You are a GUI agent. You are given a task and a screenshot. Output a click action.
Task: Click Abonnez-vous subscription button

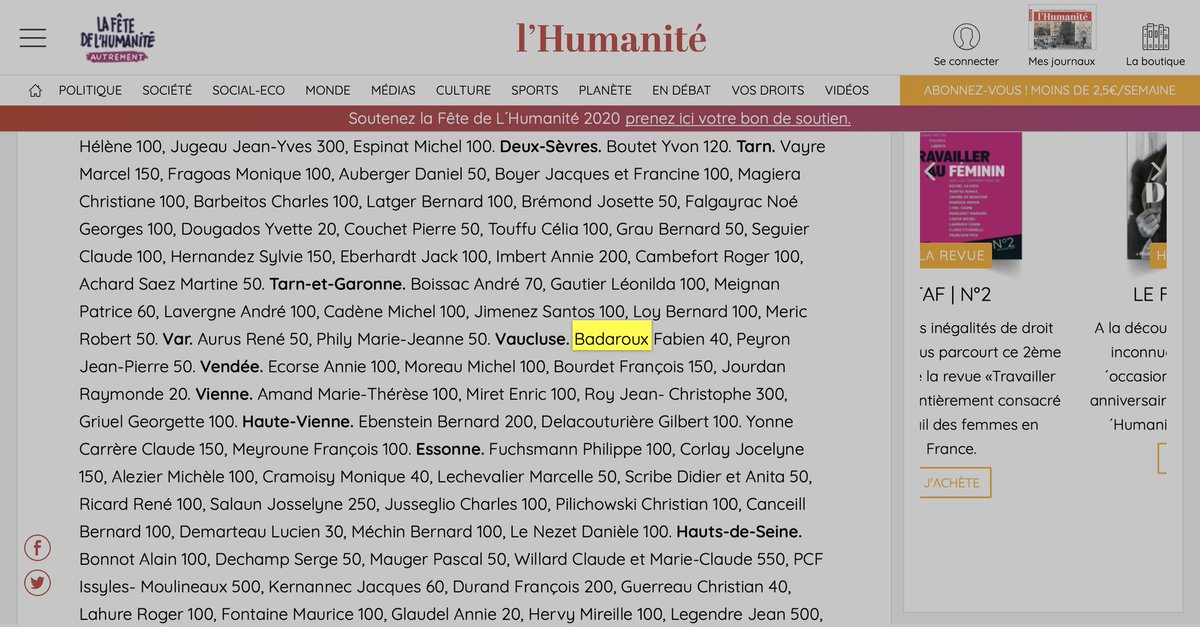1050,90
